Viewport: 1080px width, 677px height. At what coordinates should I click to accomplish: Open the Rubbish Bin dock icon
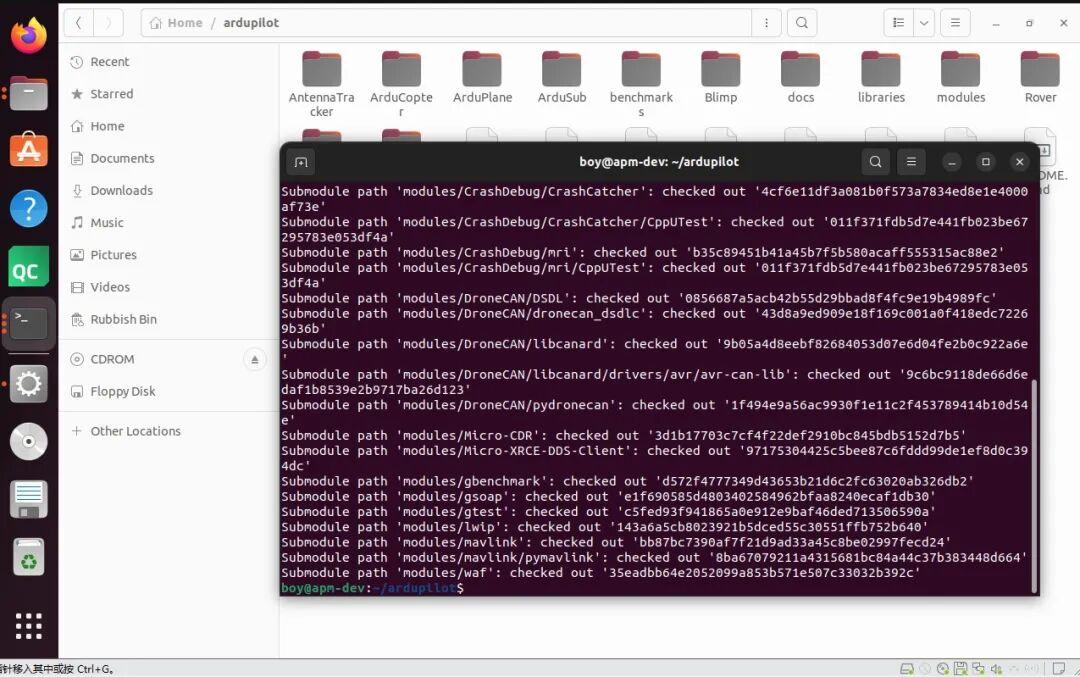click(28, 556)
